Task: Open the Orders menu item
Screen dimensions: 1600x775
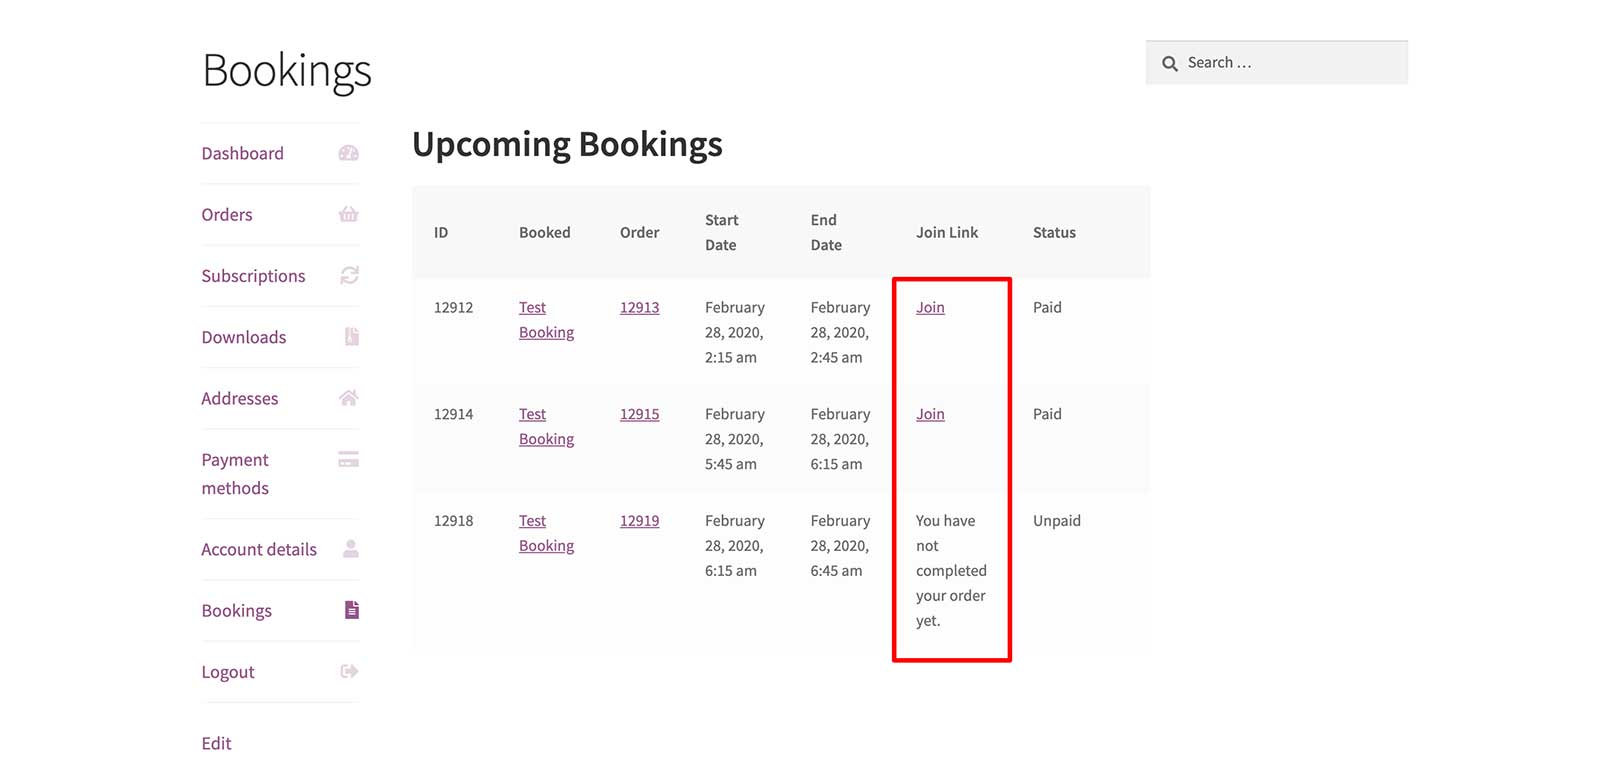Action: click(x=227, y=215)
